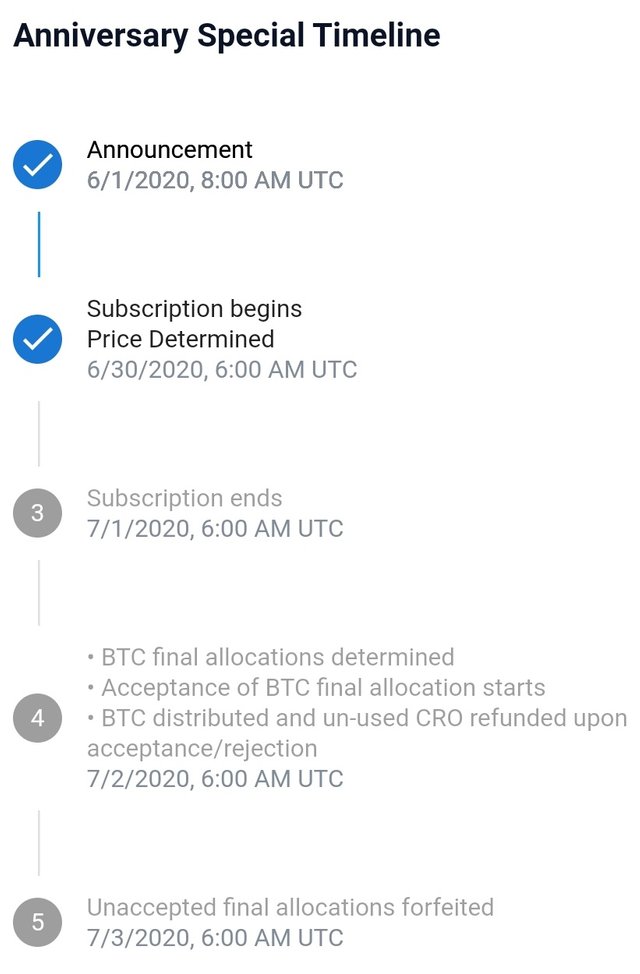
Task: Click the Subscription begins label
Action: point(194,309)
